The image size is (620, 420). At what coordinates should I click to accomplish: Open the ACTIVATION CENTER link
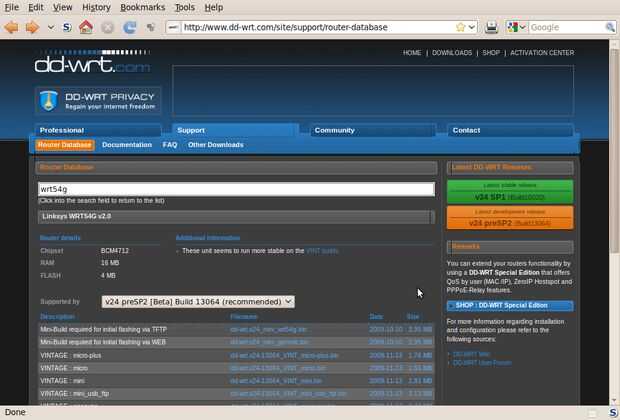tap(542, 53)
